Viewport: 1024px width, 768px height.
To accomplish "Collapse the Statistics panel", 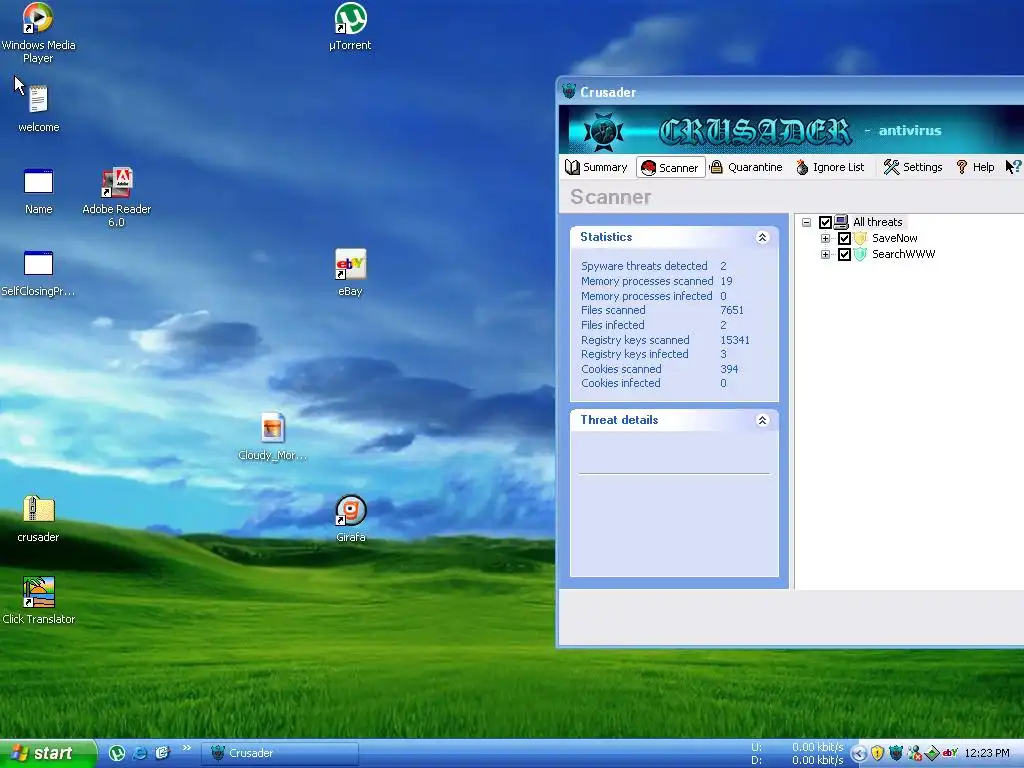I will click(762, 237).
